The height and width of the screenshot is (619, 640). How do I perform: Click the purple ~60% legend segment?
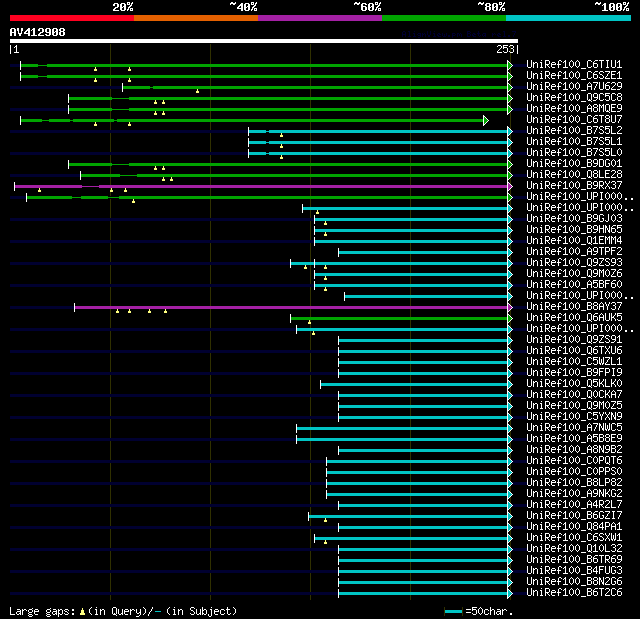[x=320, y=18]
